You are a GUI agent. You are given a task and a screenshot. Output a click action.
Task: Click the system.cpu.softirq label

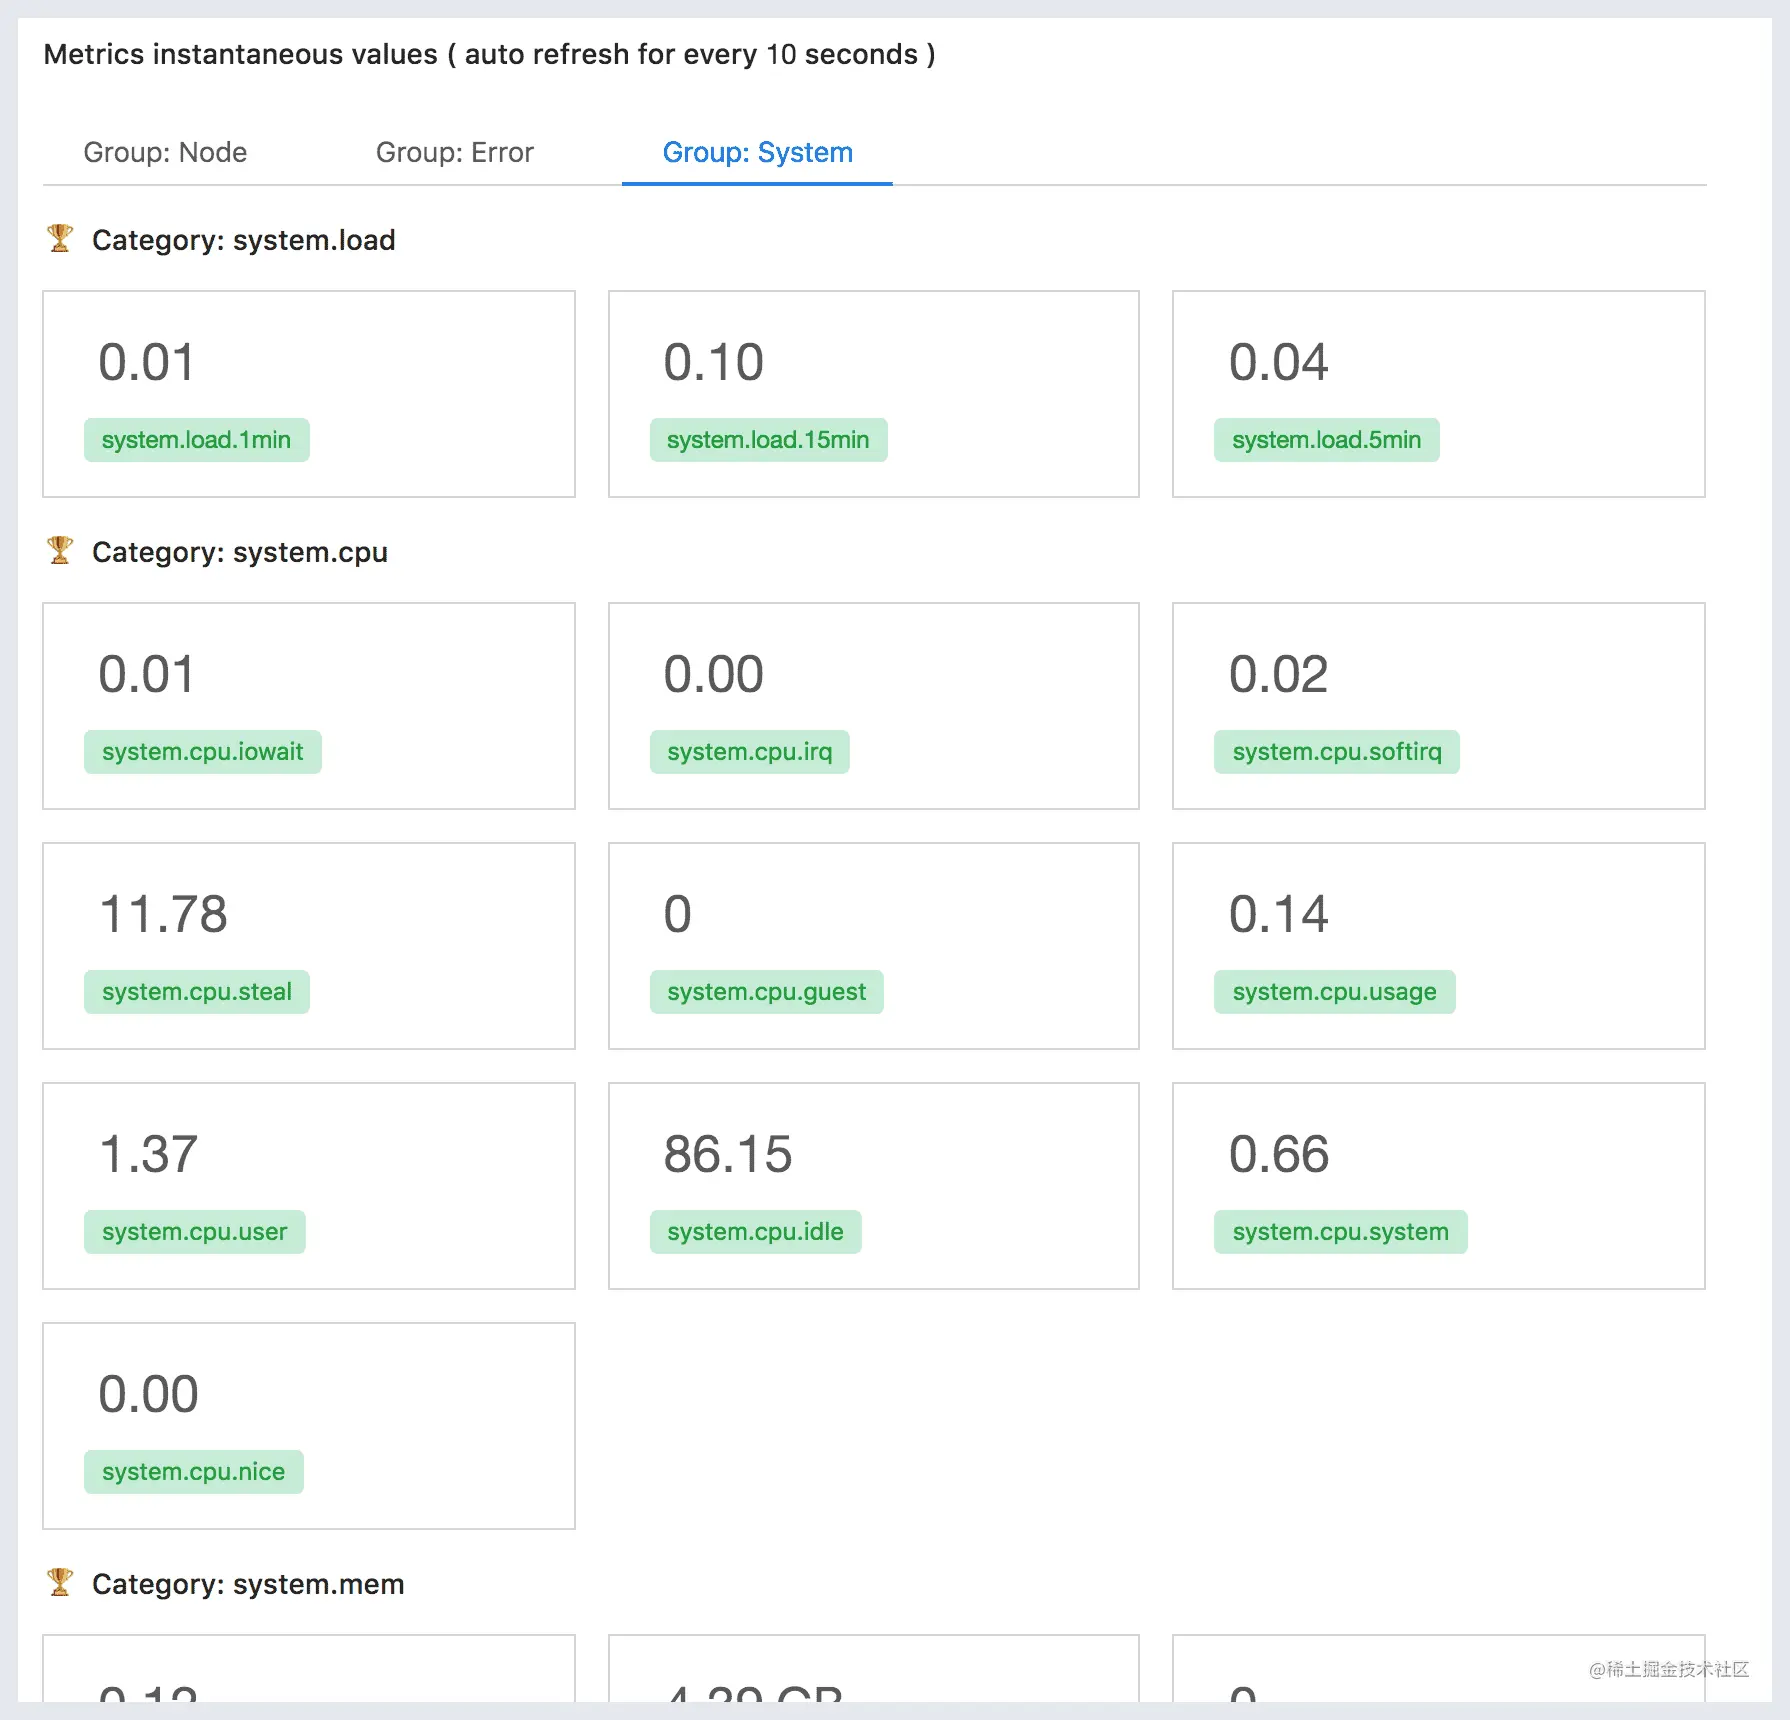[x=1337, y=752]
